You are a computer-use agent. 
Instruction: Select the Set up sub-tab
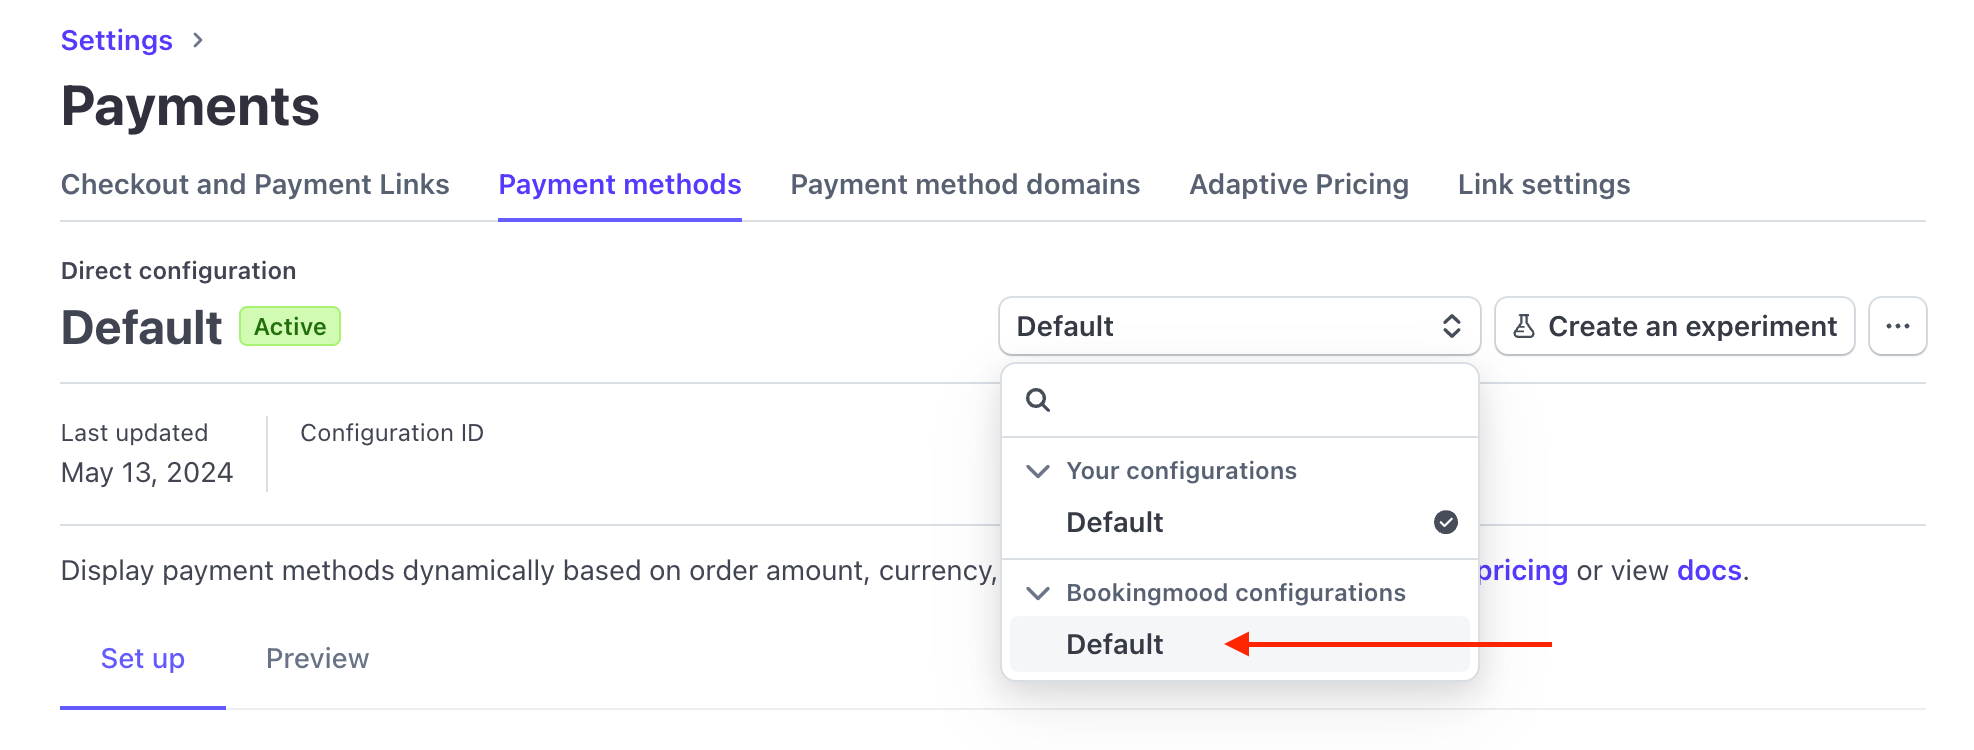point(143,659)
